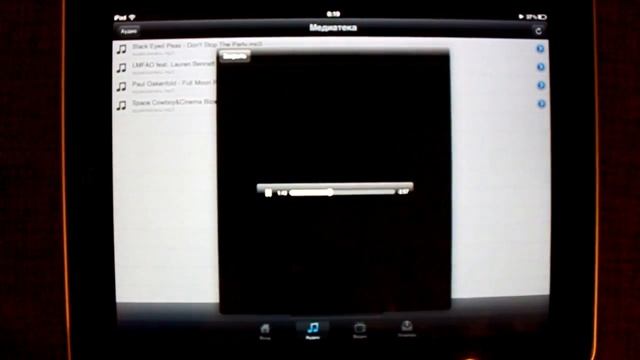Tap music note icon beside Black Eyed Peas
This screenshot has height=360, width=640.
pyautogui.click(x=121, y=49)
